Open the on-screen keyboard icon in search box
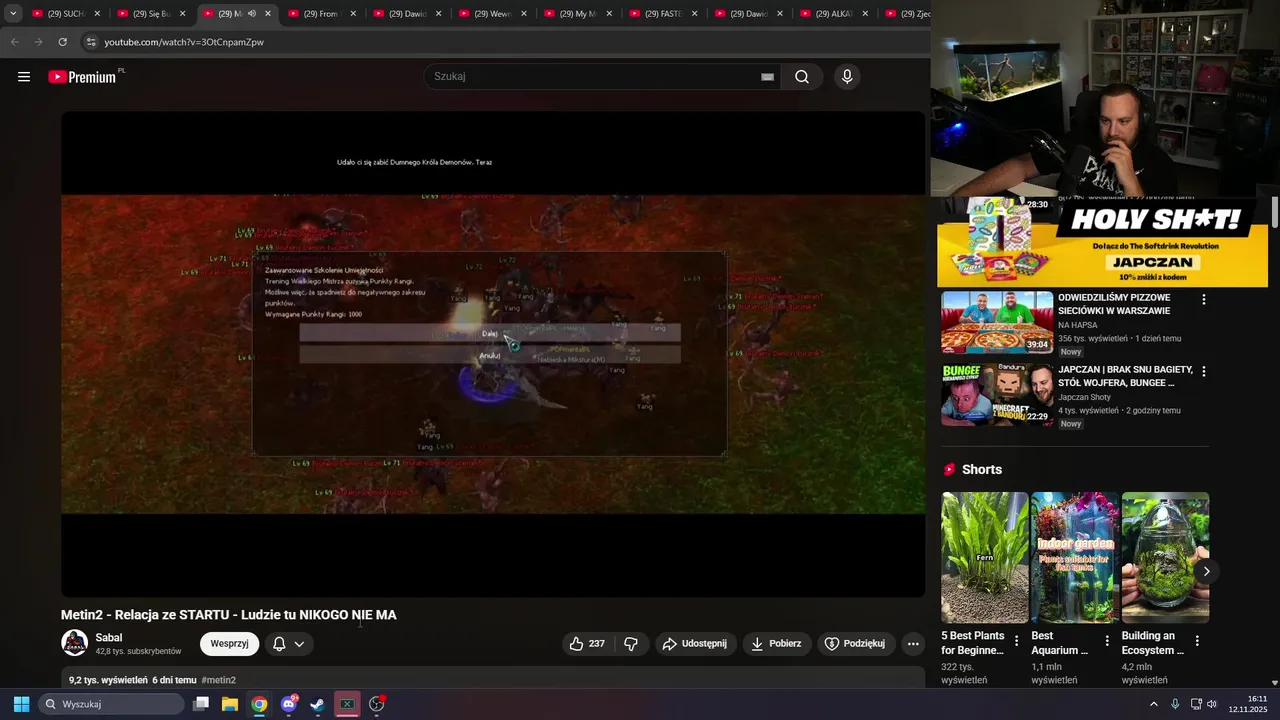1280x720 pixels. 767,77
